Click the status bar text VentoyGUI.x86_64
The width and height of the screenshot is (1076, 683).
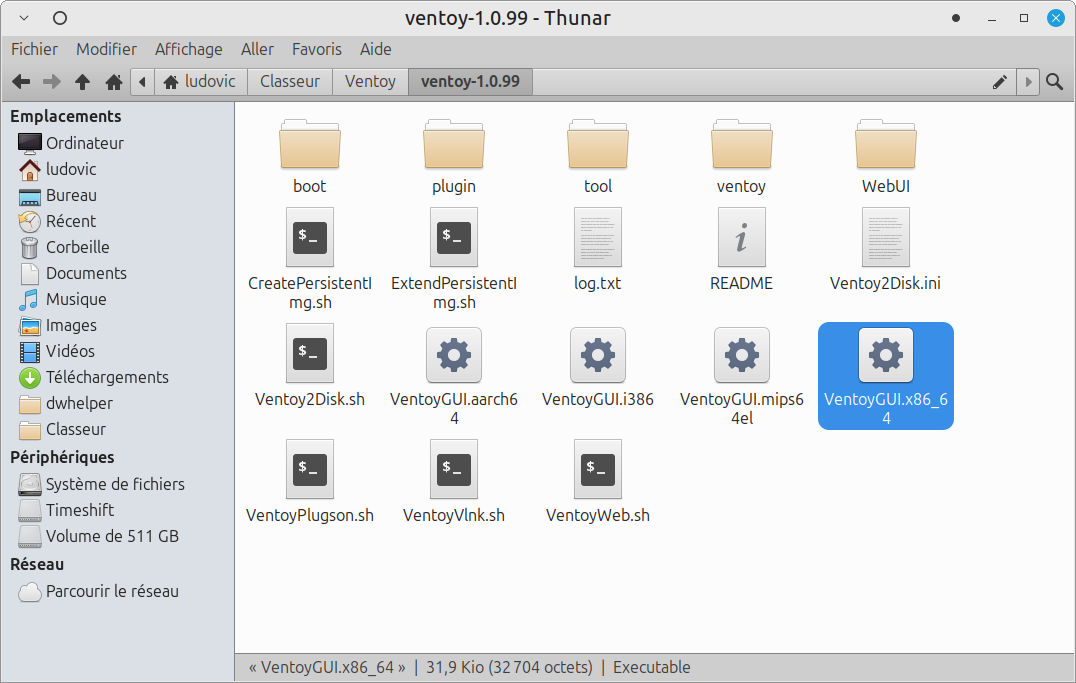coord(327,667)
